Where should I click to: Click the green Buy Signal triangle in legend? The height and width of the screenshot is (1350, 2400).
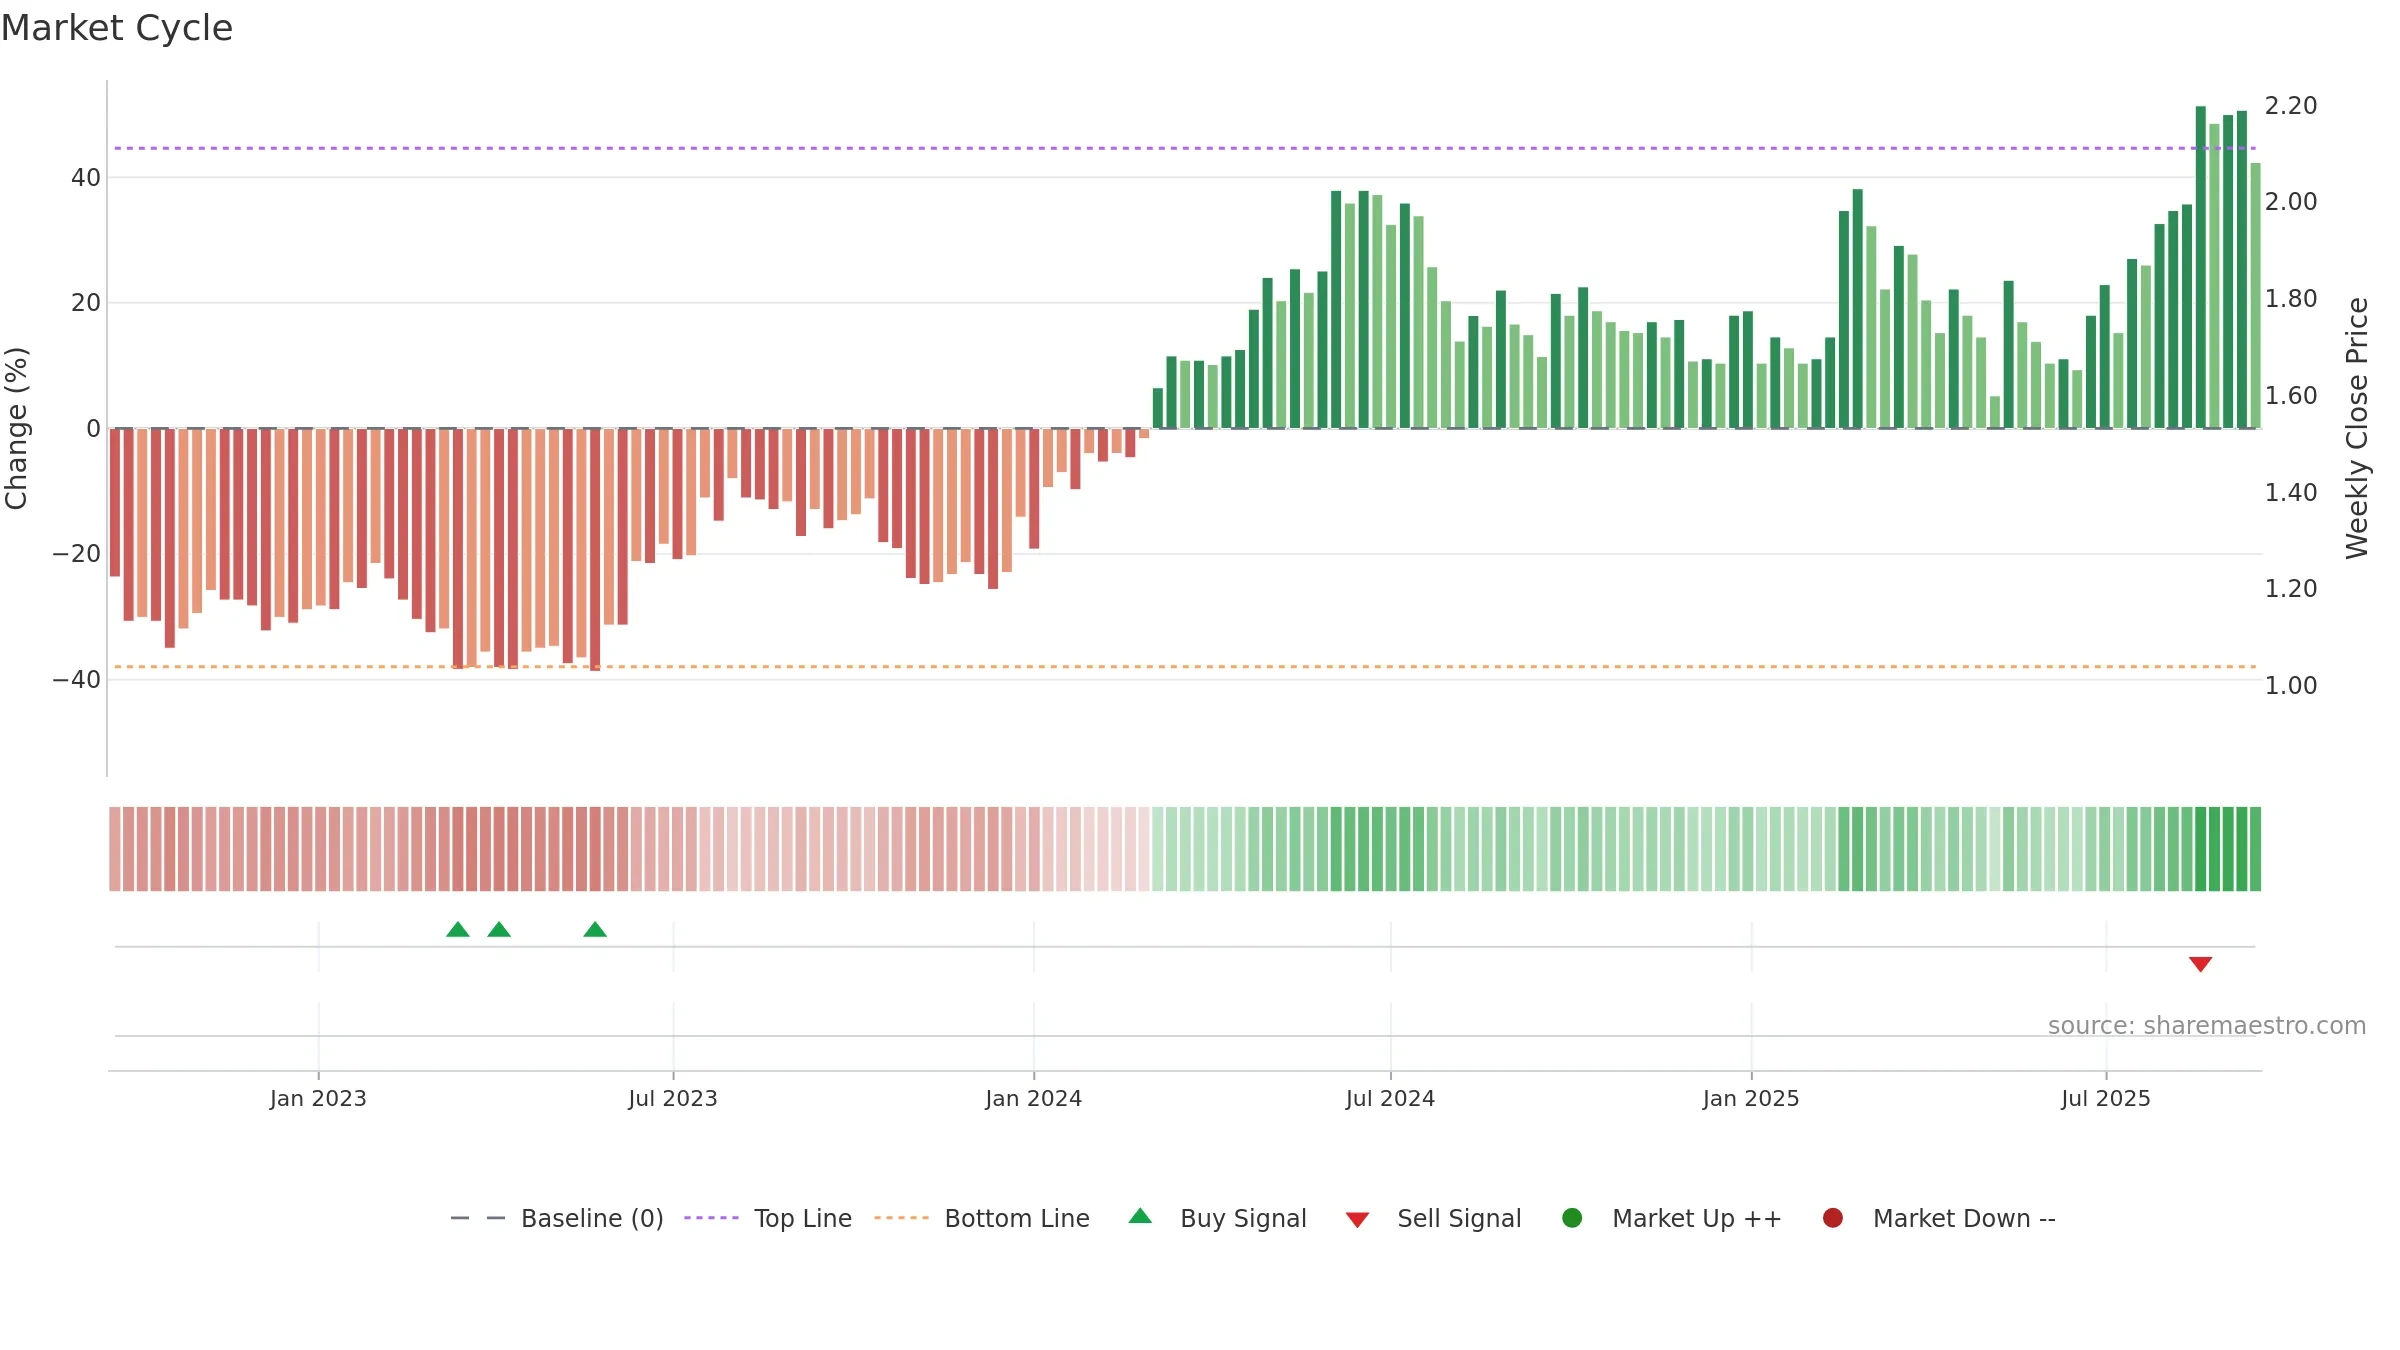(x=1140, y=1216)
